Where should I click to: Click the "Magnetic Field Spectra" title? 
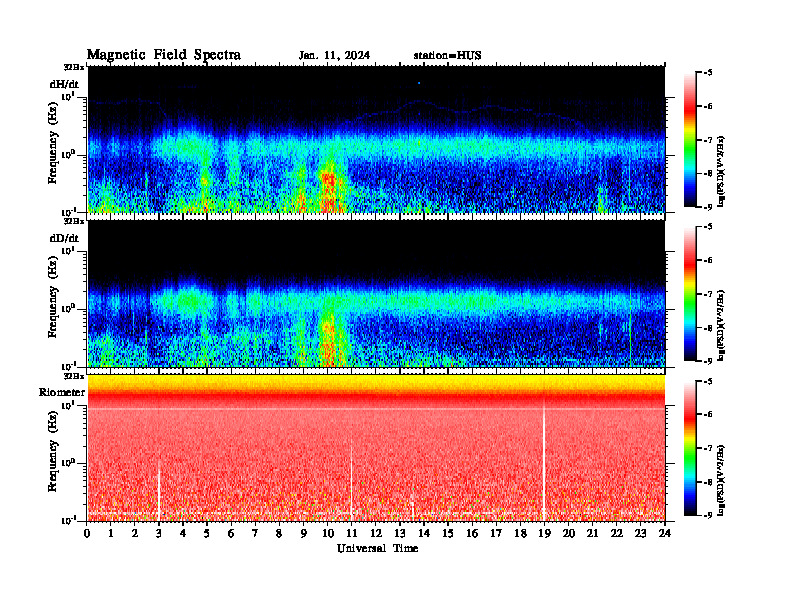[x=164, y=55]
